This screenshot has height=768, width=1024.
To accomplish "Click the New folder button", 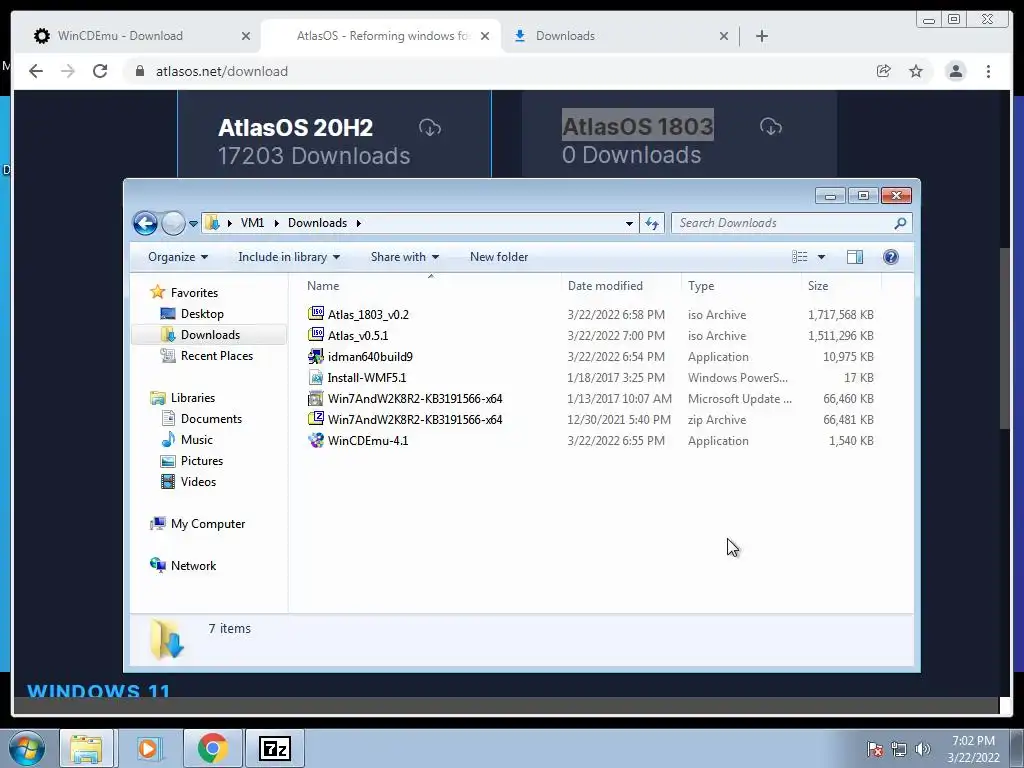I will click(499, 257).
